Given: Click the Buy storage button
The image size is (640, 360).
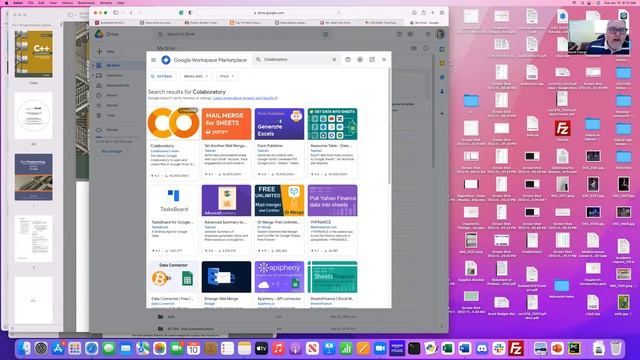Looking at the screenshot, I should click(x=111, y=151).
